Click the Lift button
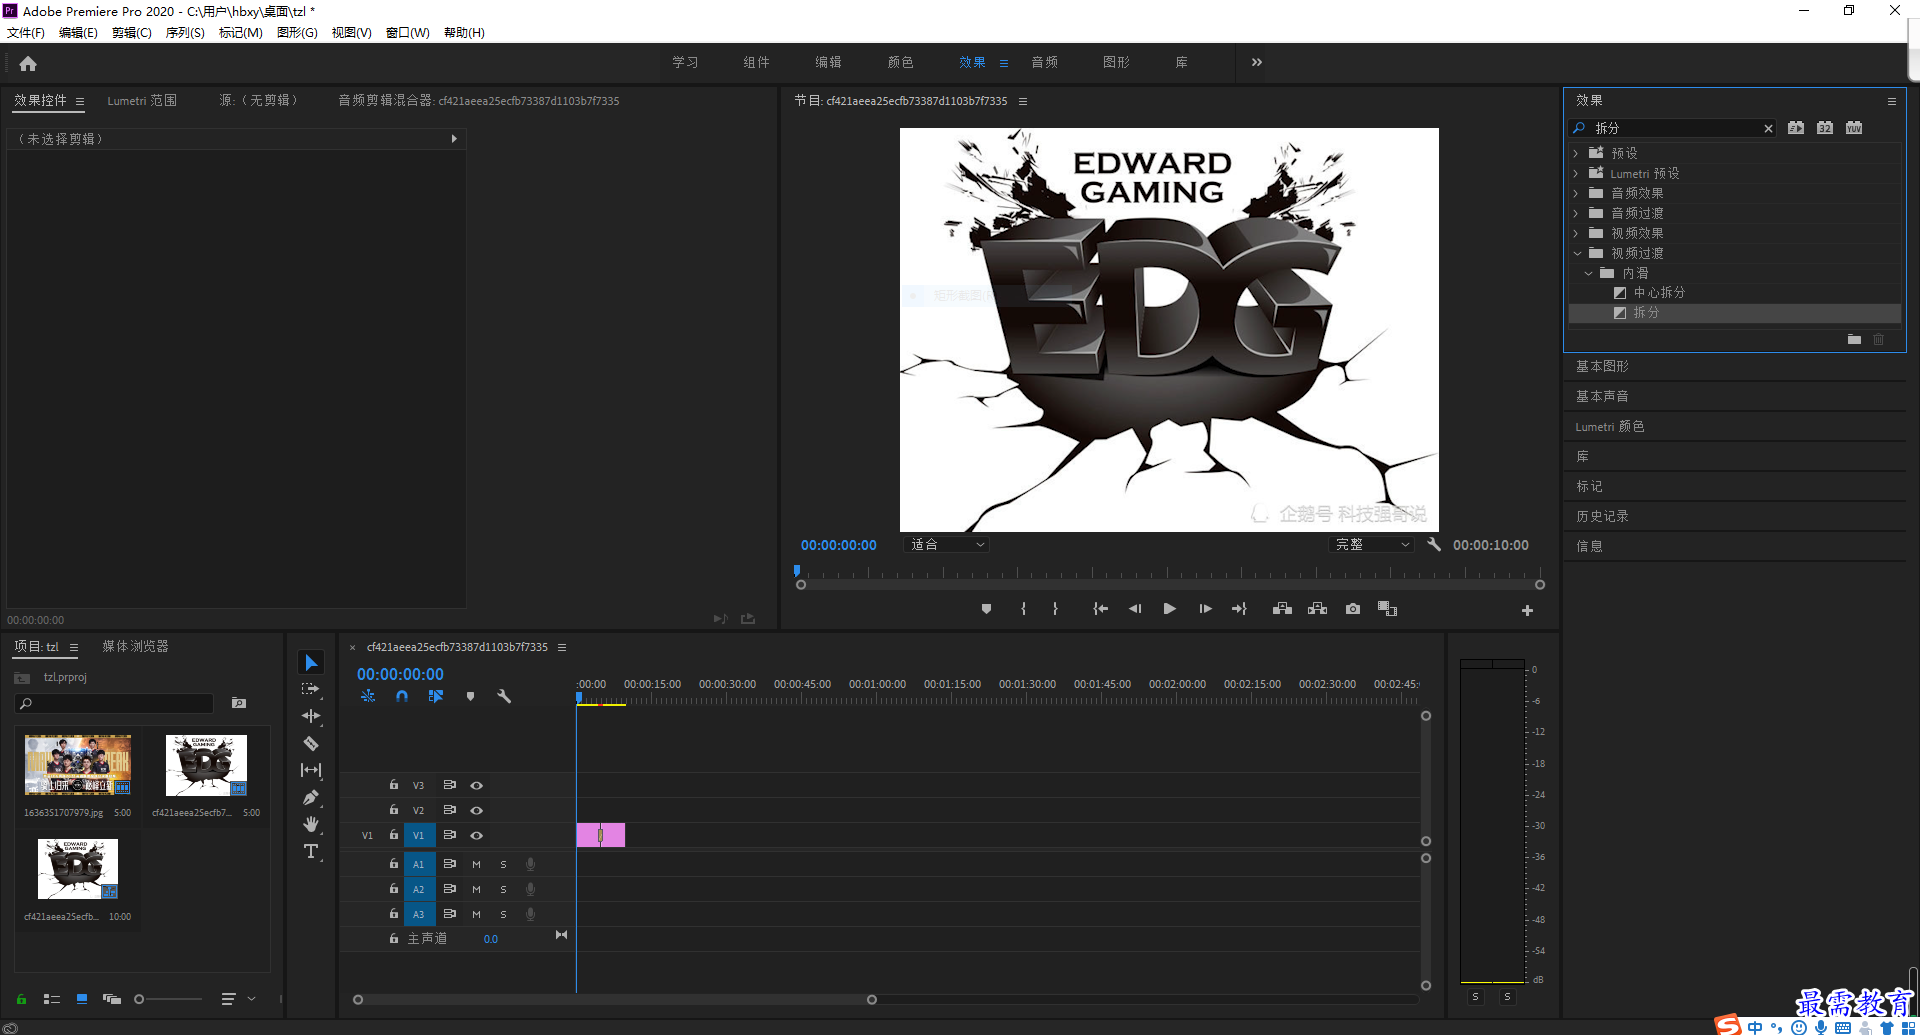The width and height of the screenshot is (1920, 1035). pyautogui.click(x=1282, y=609)
